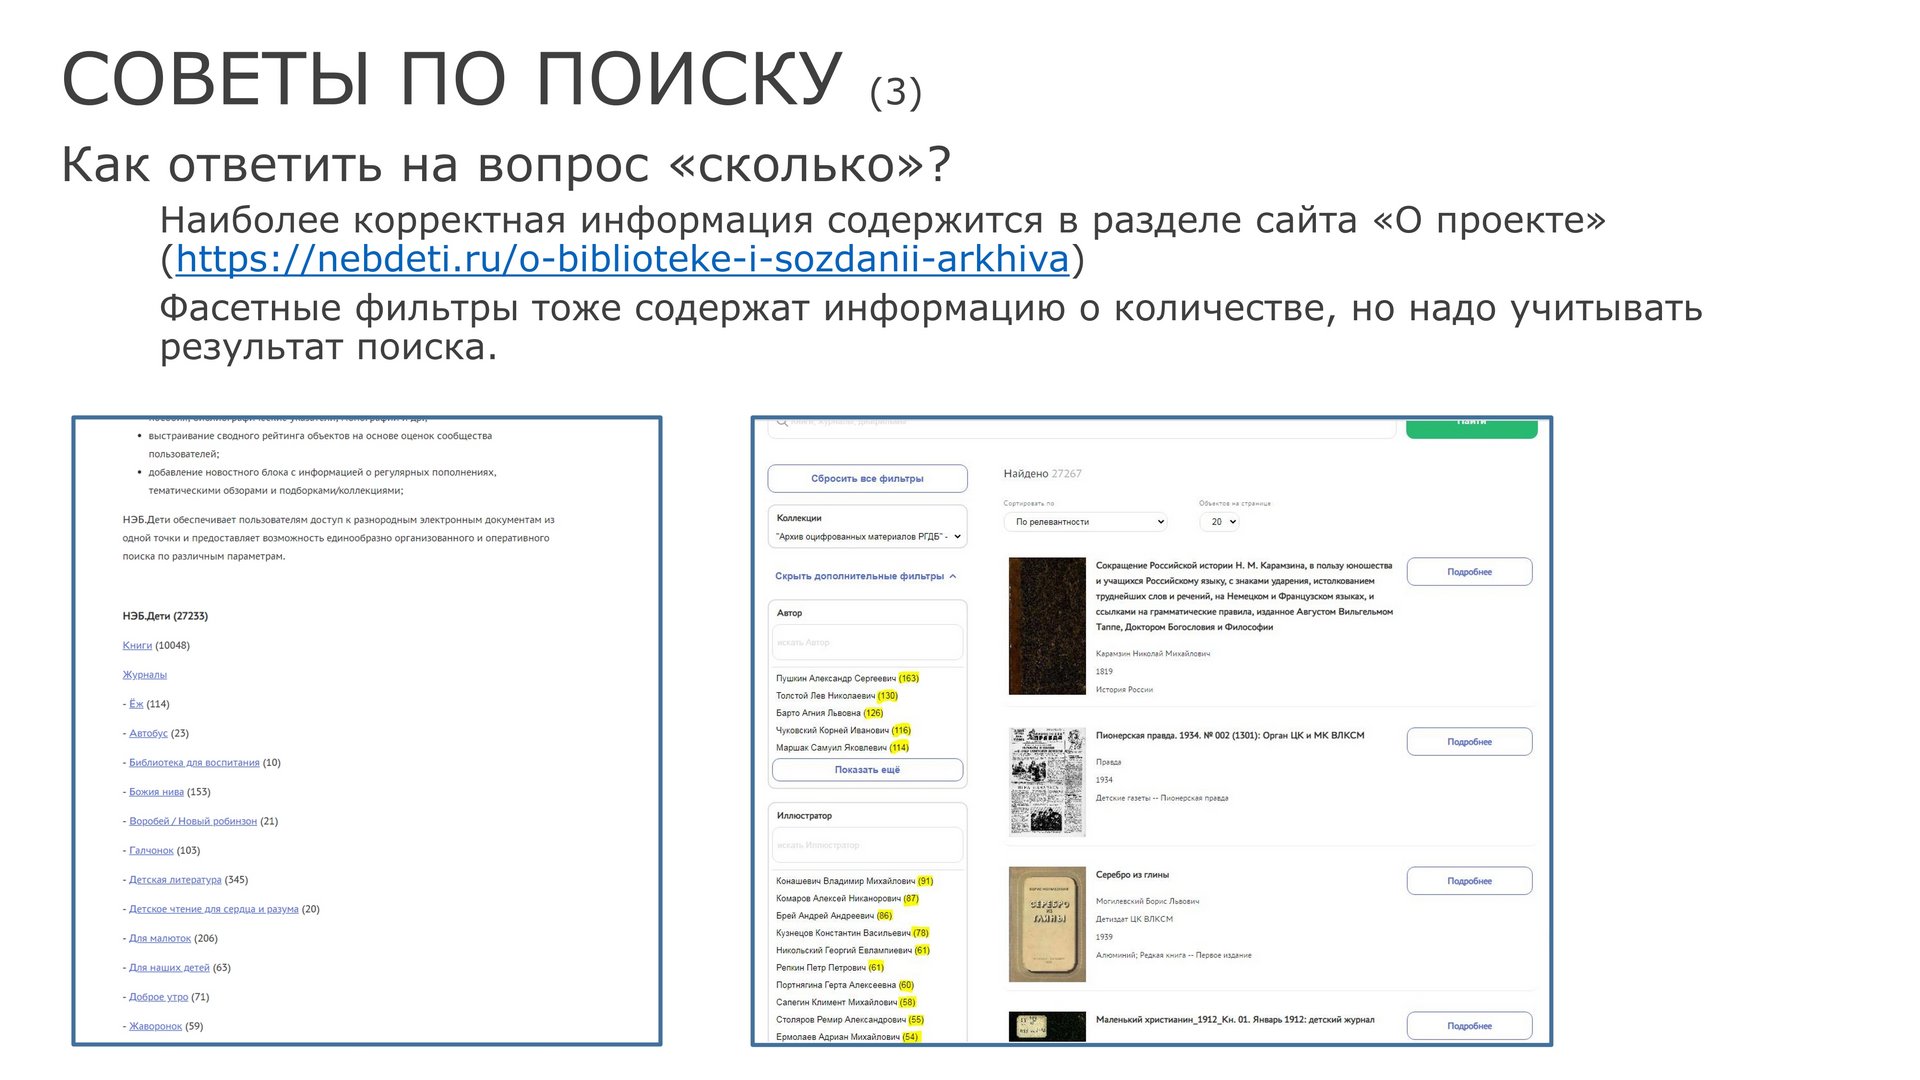This screenshot has width=1920, height=1080.
Task: Click the 'НЭБ.Дети (27233)' heading
Action: pos(165,616)
